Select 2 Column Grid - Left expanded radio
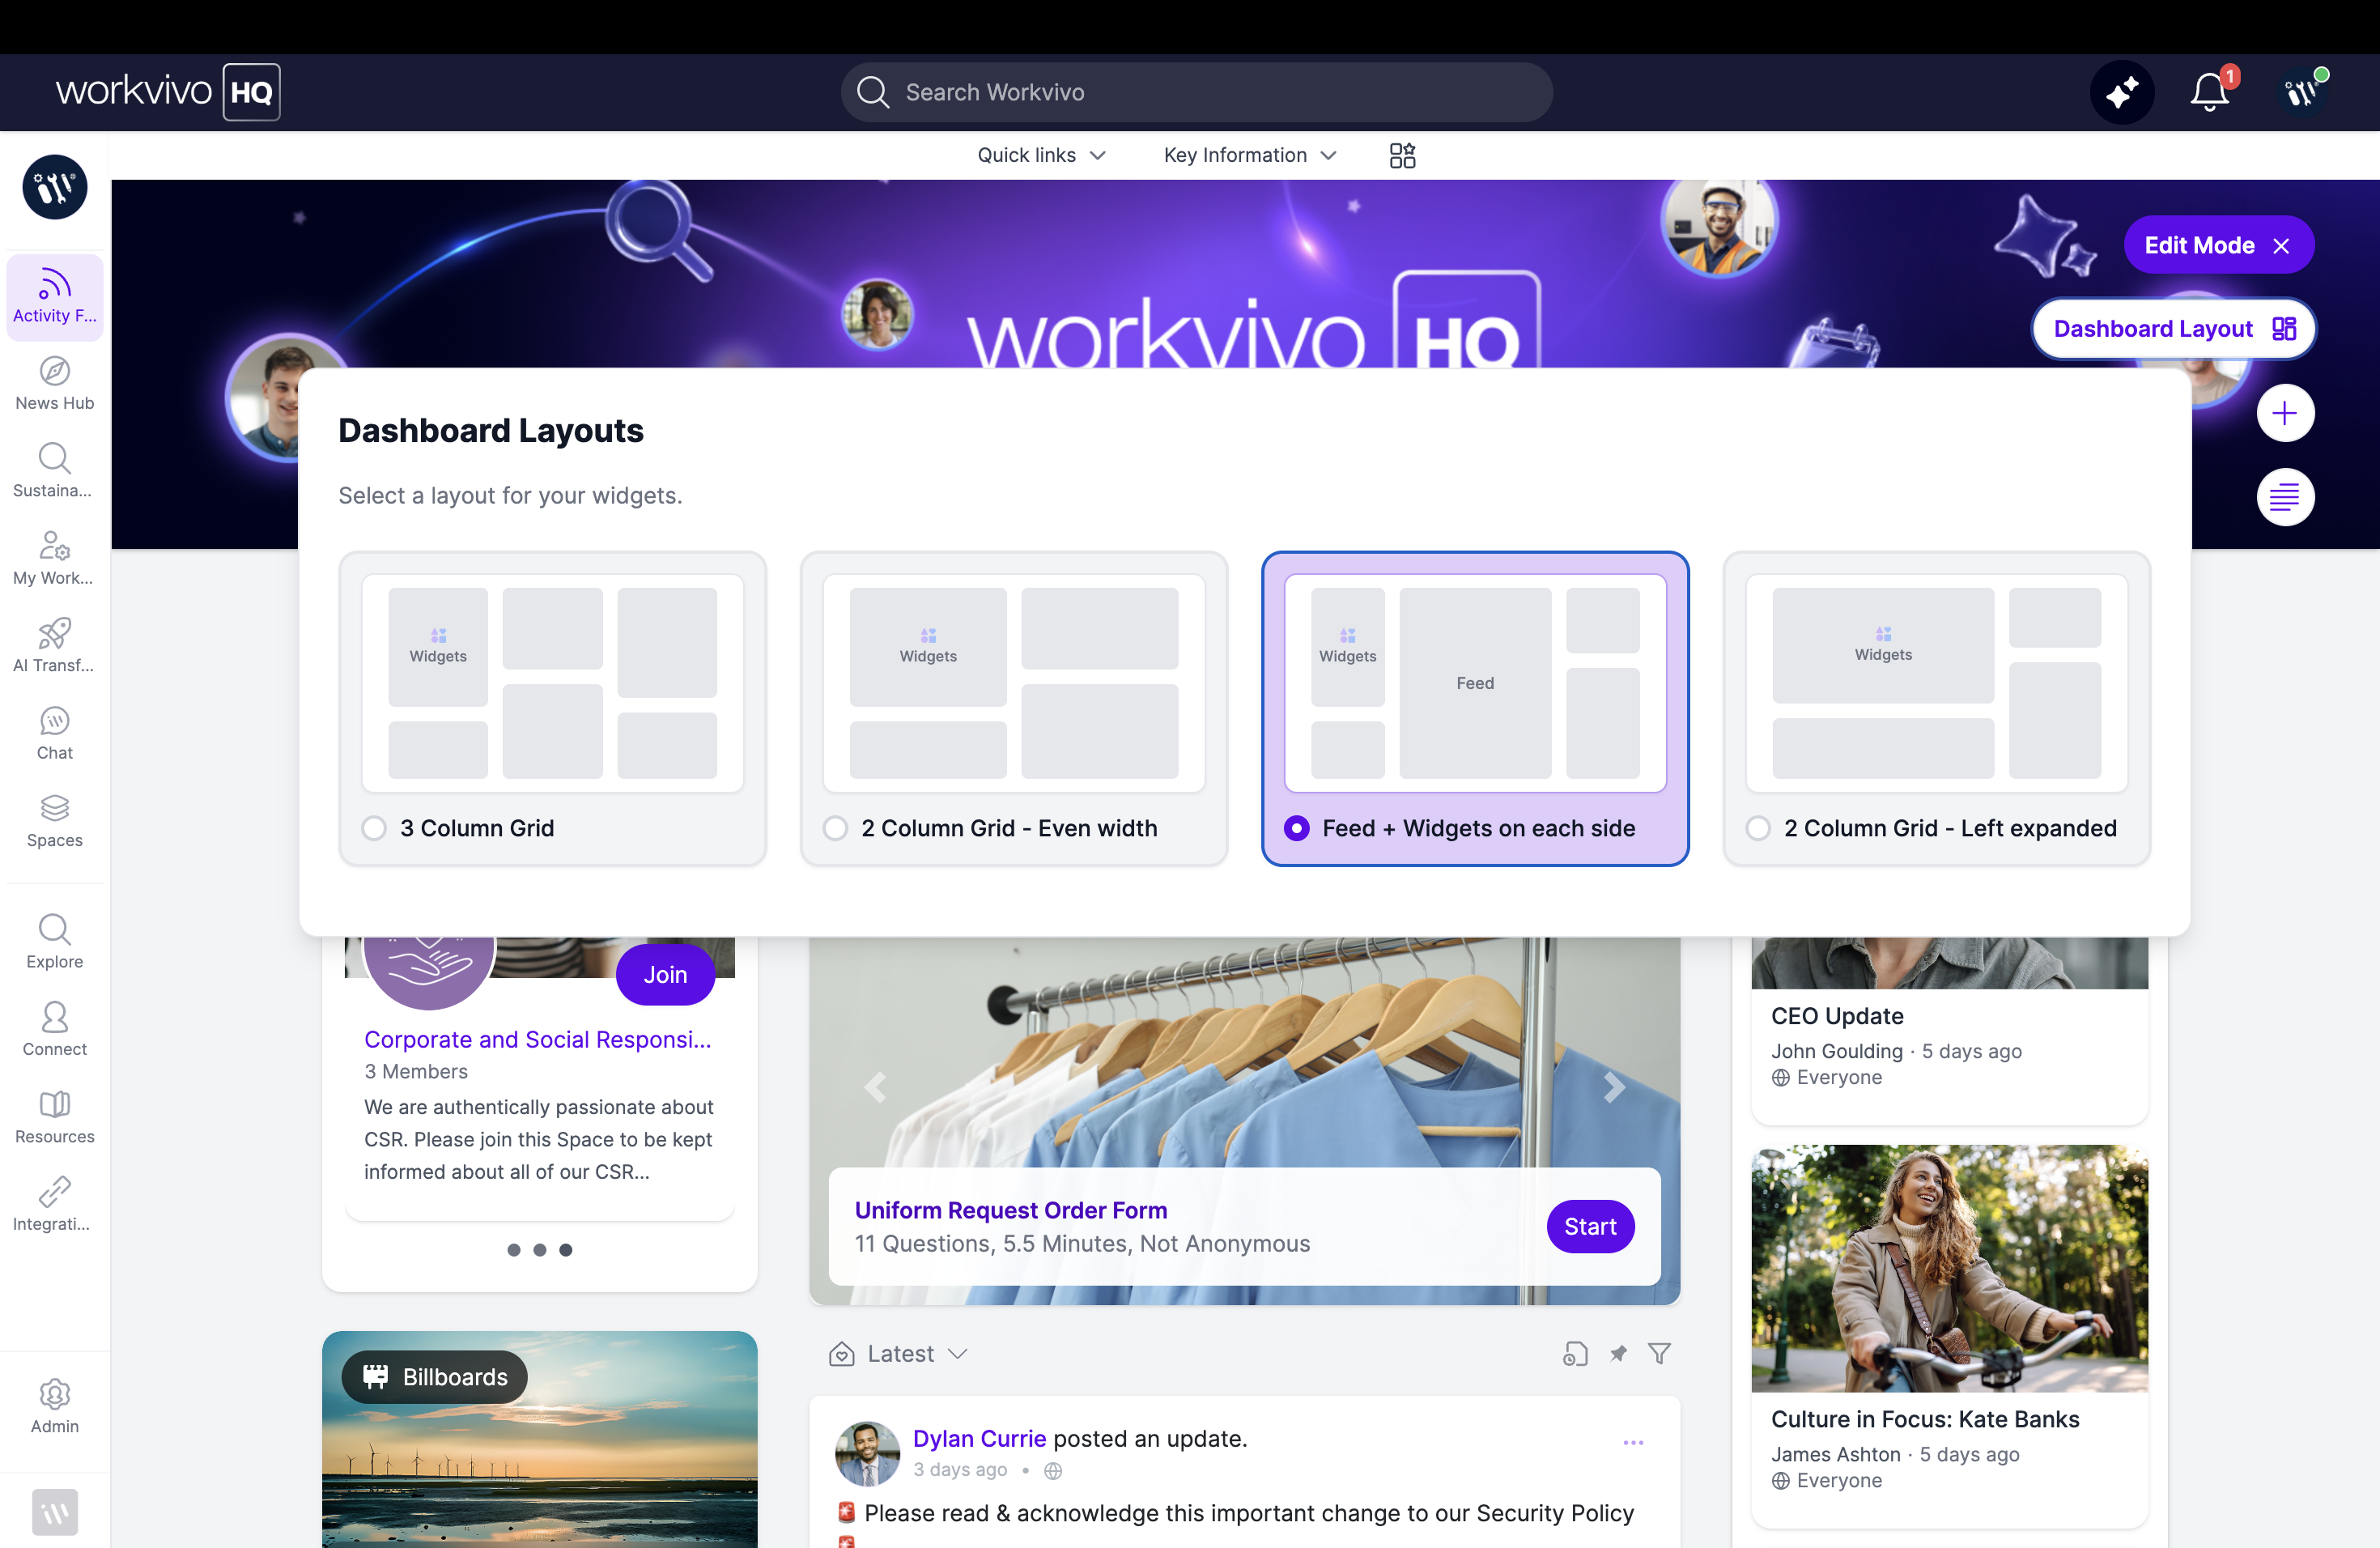 [x=1758, y=828]
